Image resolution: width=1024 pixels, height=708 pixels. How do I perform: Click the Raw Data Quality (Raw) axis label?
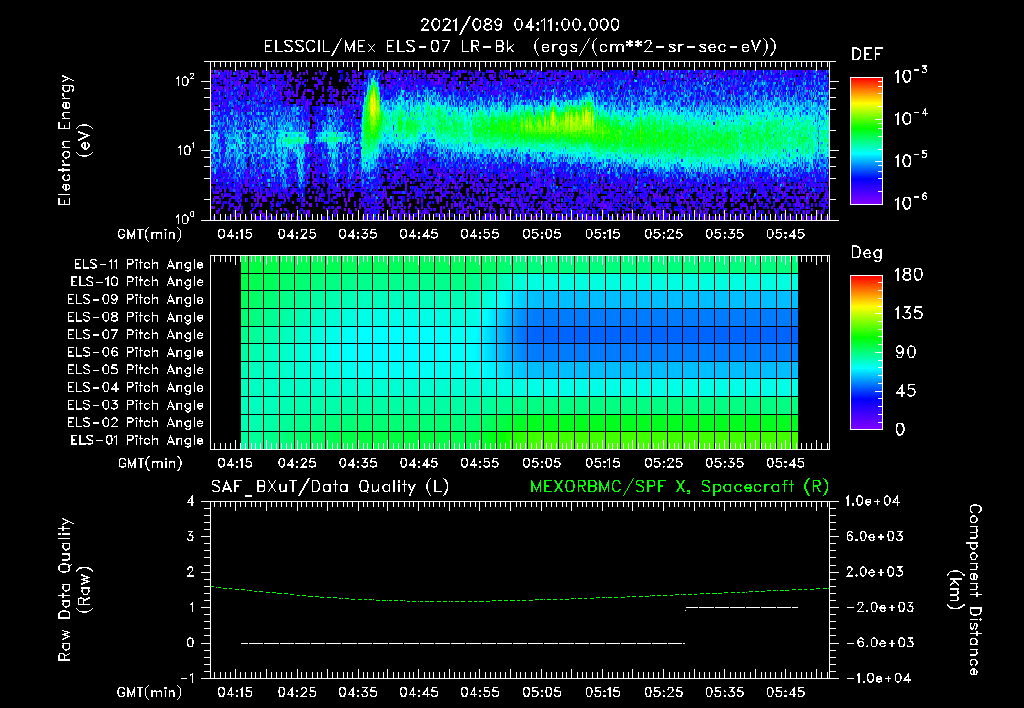pyautogui.click(x=74, y=589)
